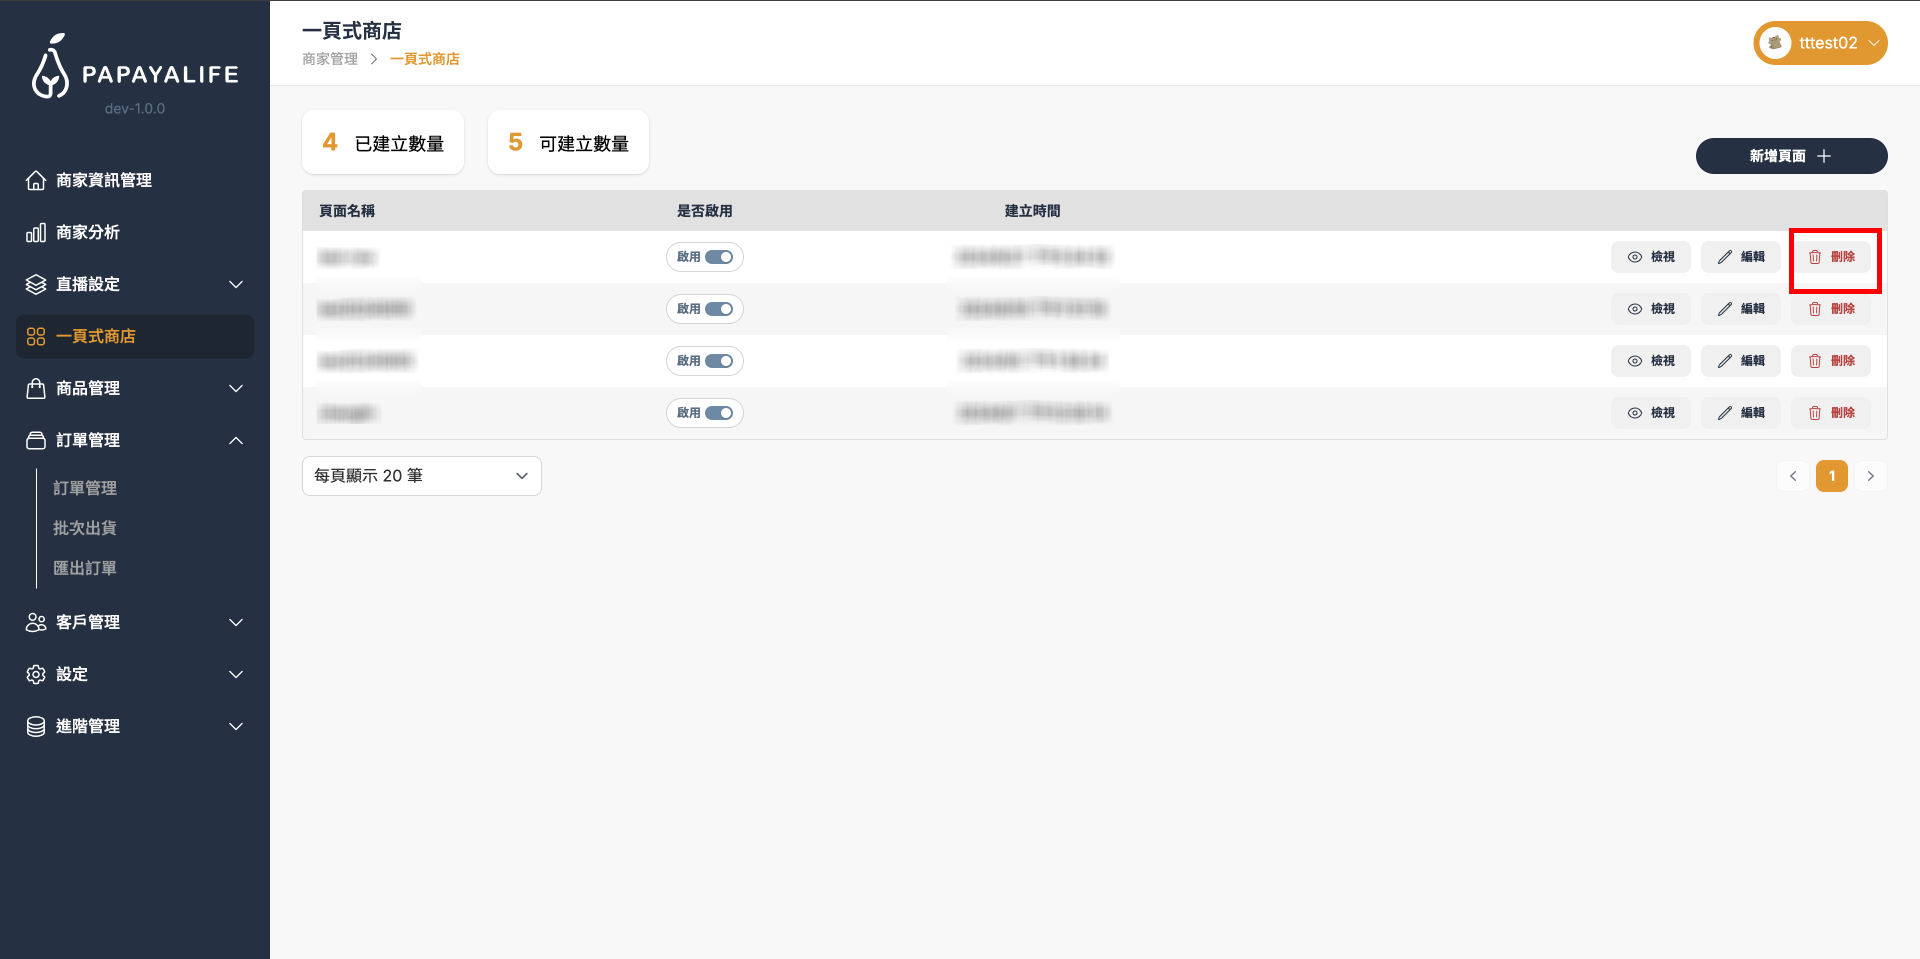This screenshot has height=959, width=1920.
Task: Disable the 啟用 switch in the second row
Action: (x=719, y=309)
